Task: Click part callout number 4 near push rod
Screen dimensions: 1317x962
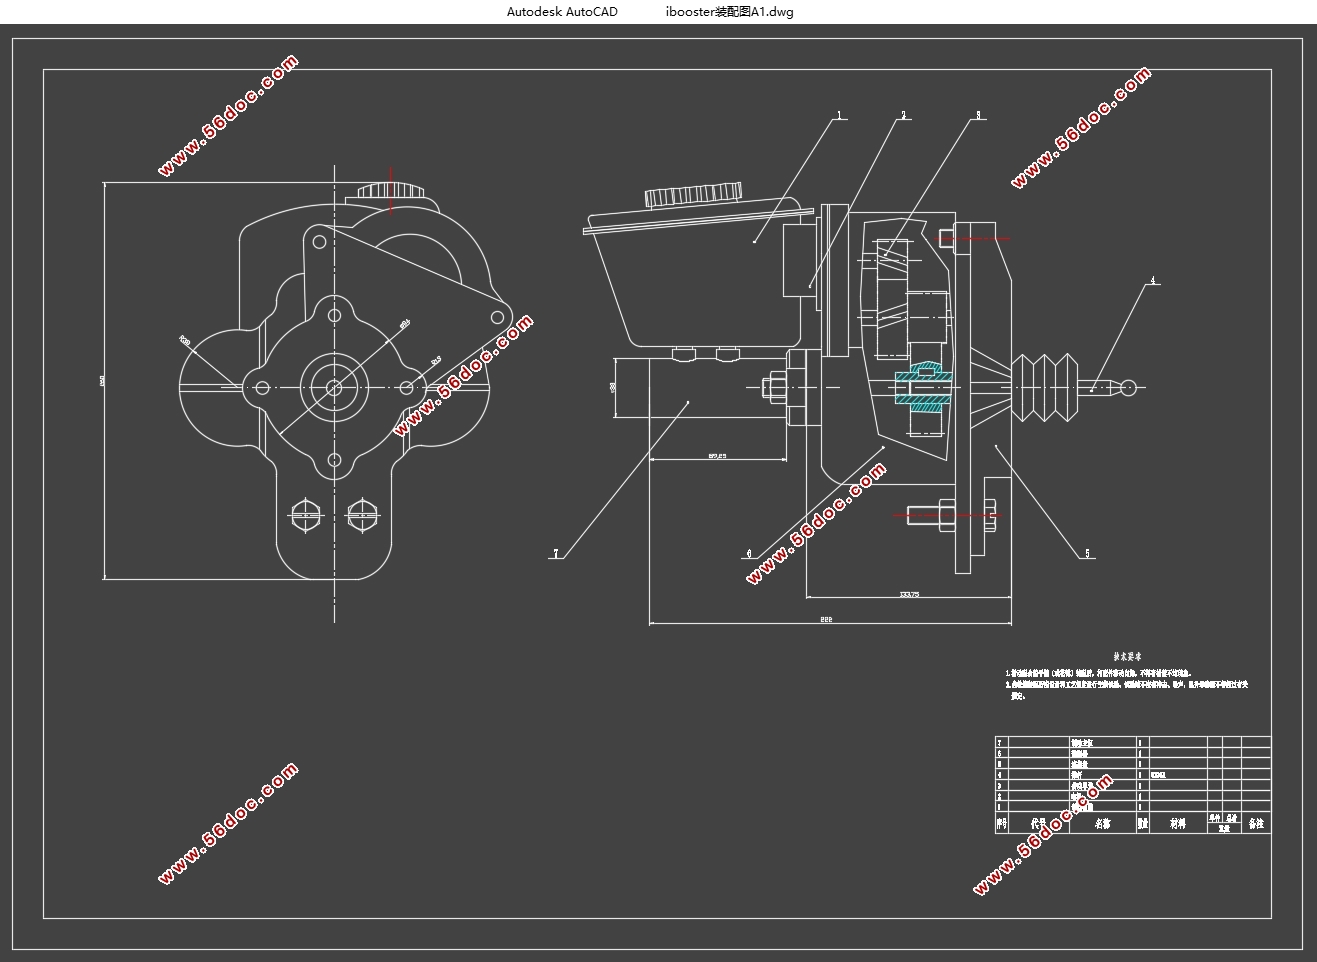Action: point(1152,281)
